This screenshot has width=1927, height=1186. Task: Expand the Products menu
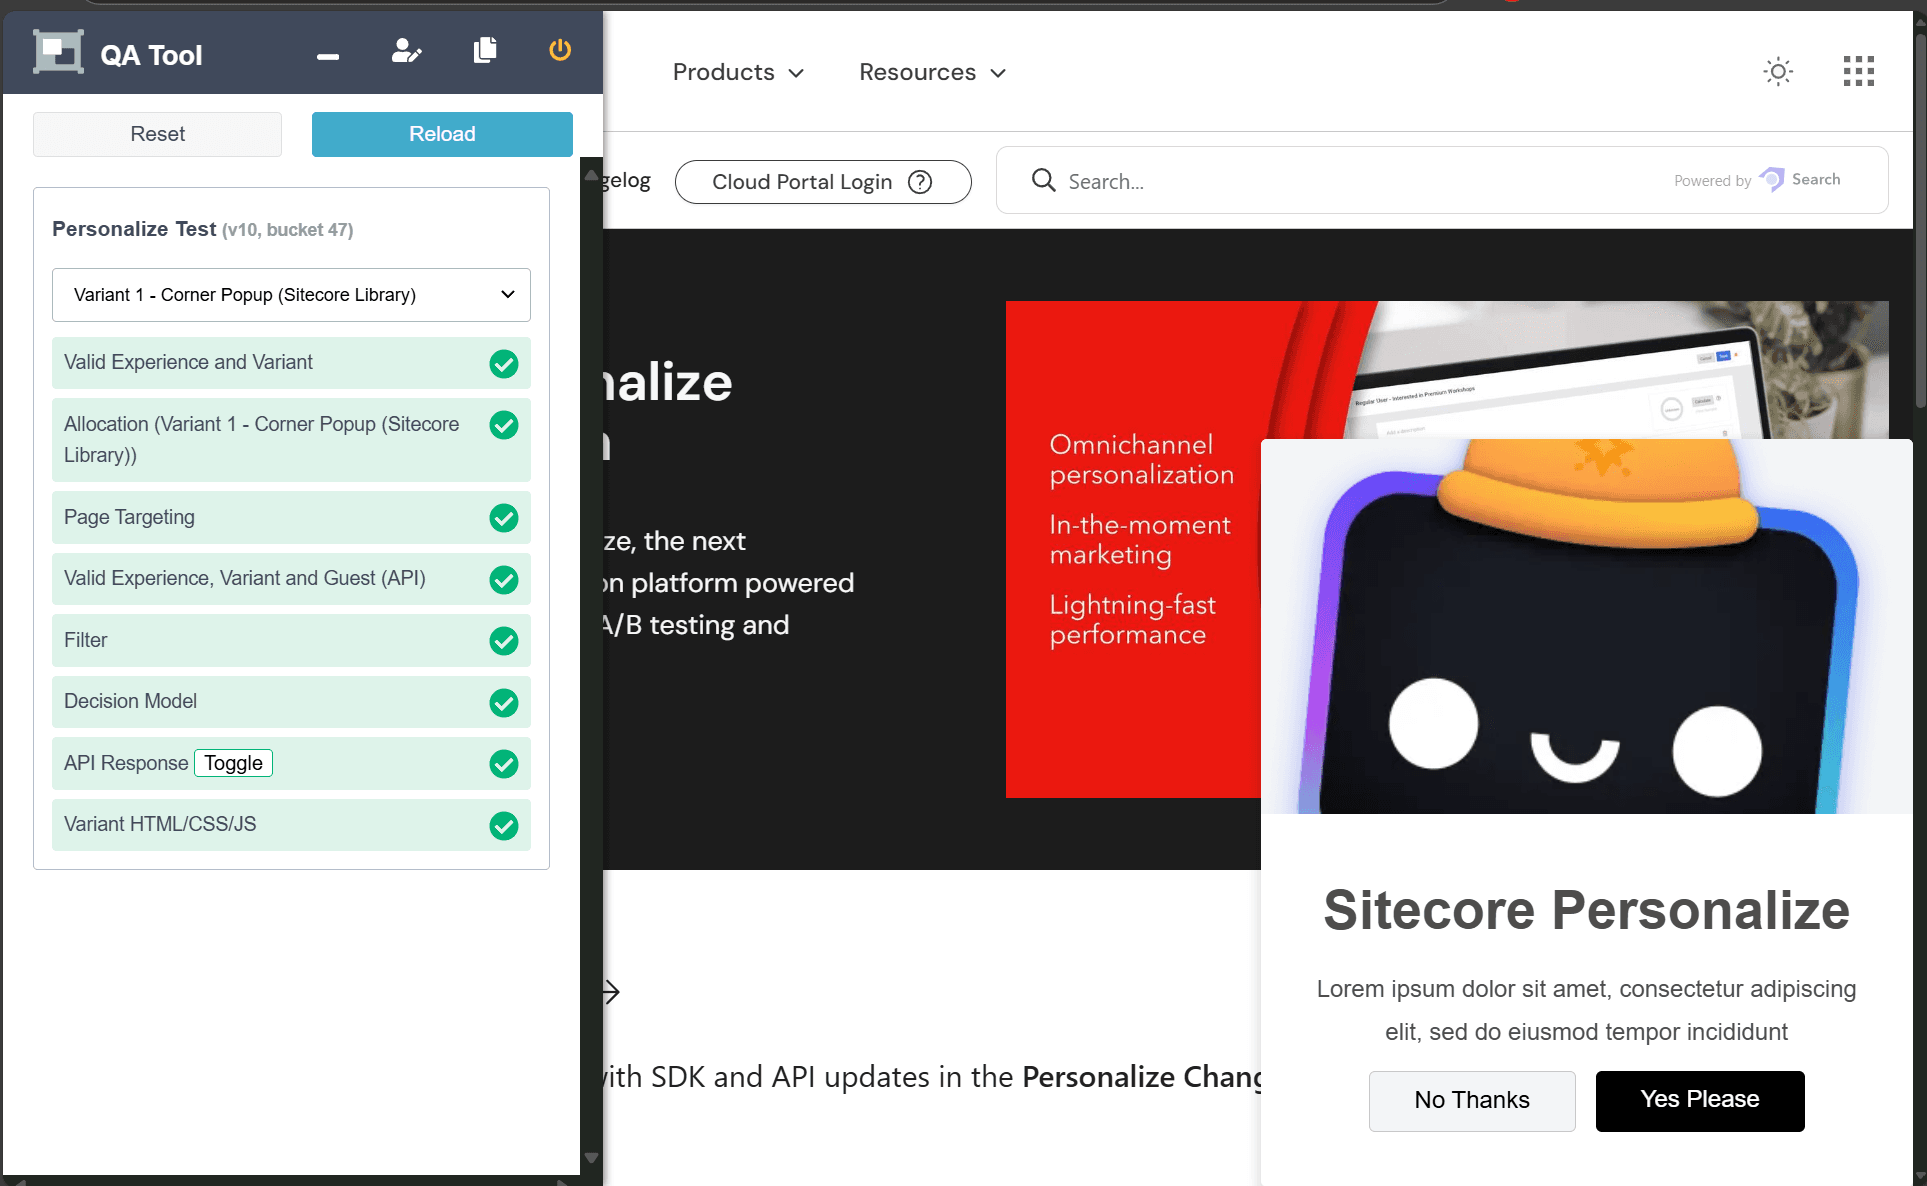(x=738, y=72)
